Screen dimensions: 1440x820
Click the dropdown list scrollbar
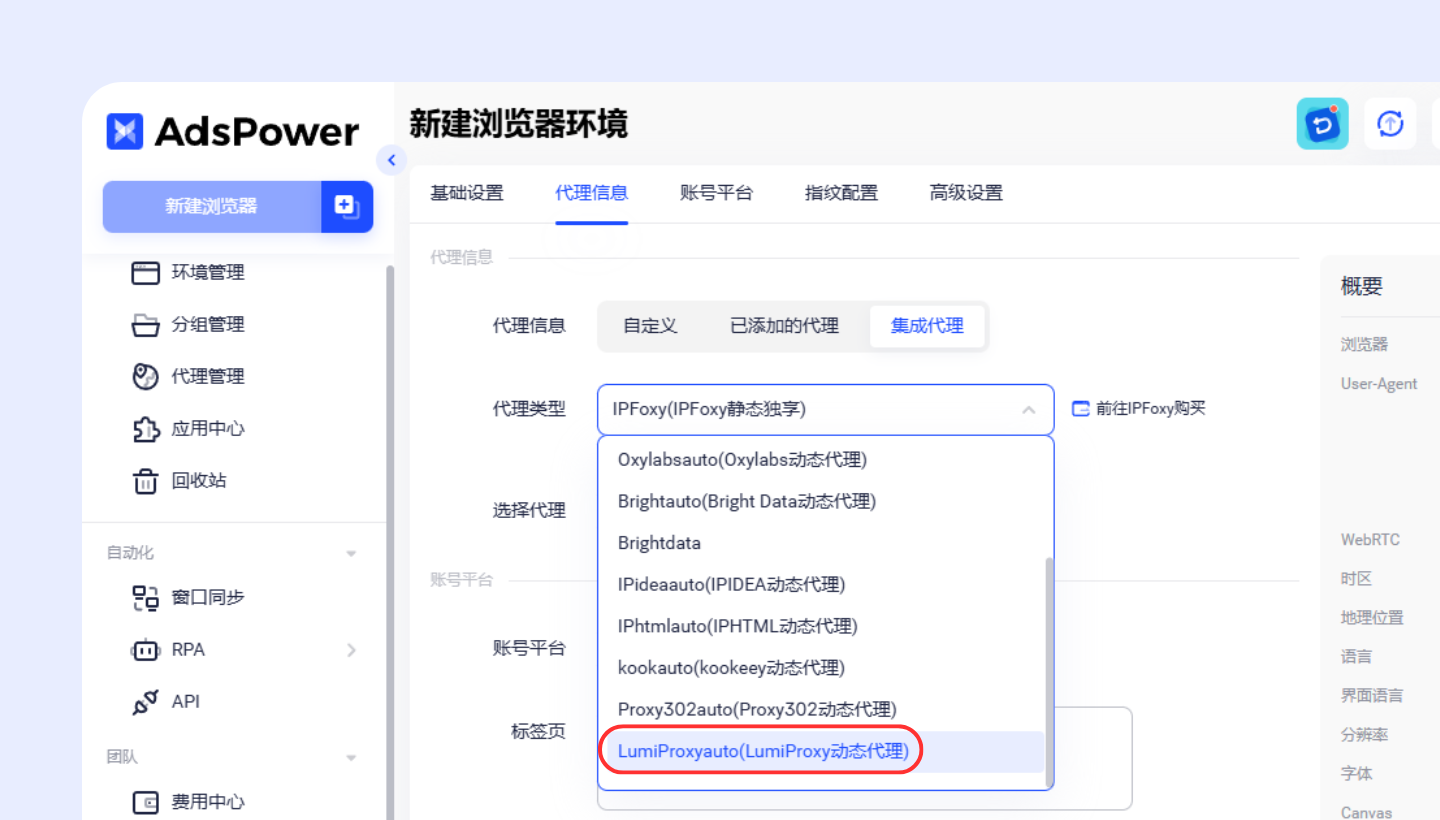[x=1049, y=672]
